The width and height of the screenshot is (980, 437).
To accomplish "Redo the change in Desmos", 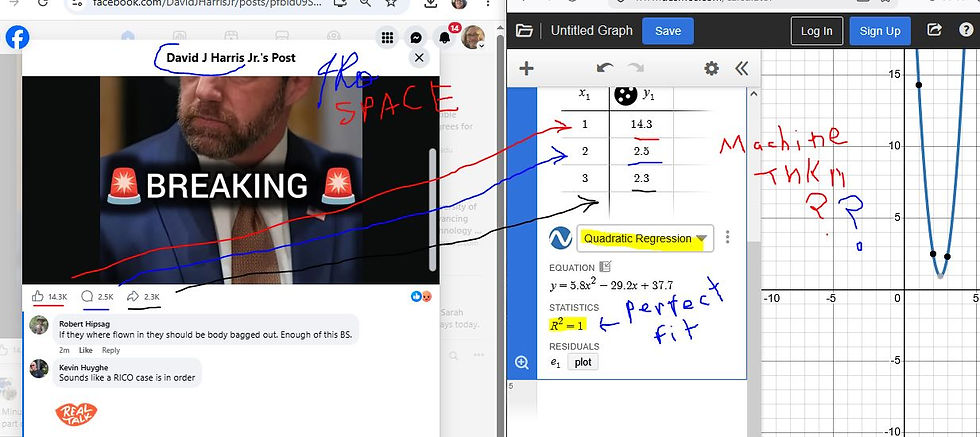I will [636, 68].
